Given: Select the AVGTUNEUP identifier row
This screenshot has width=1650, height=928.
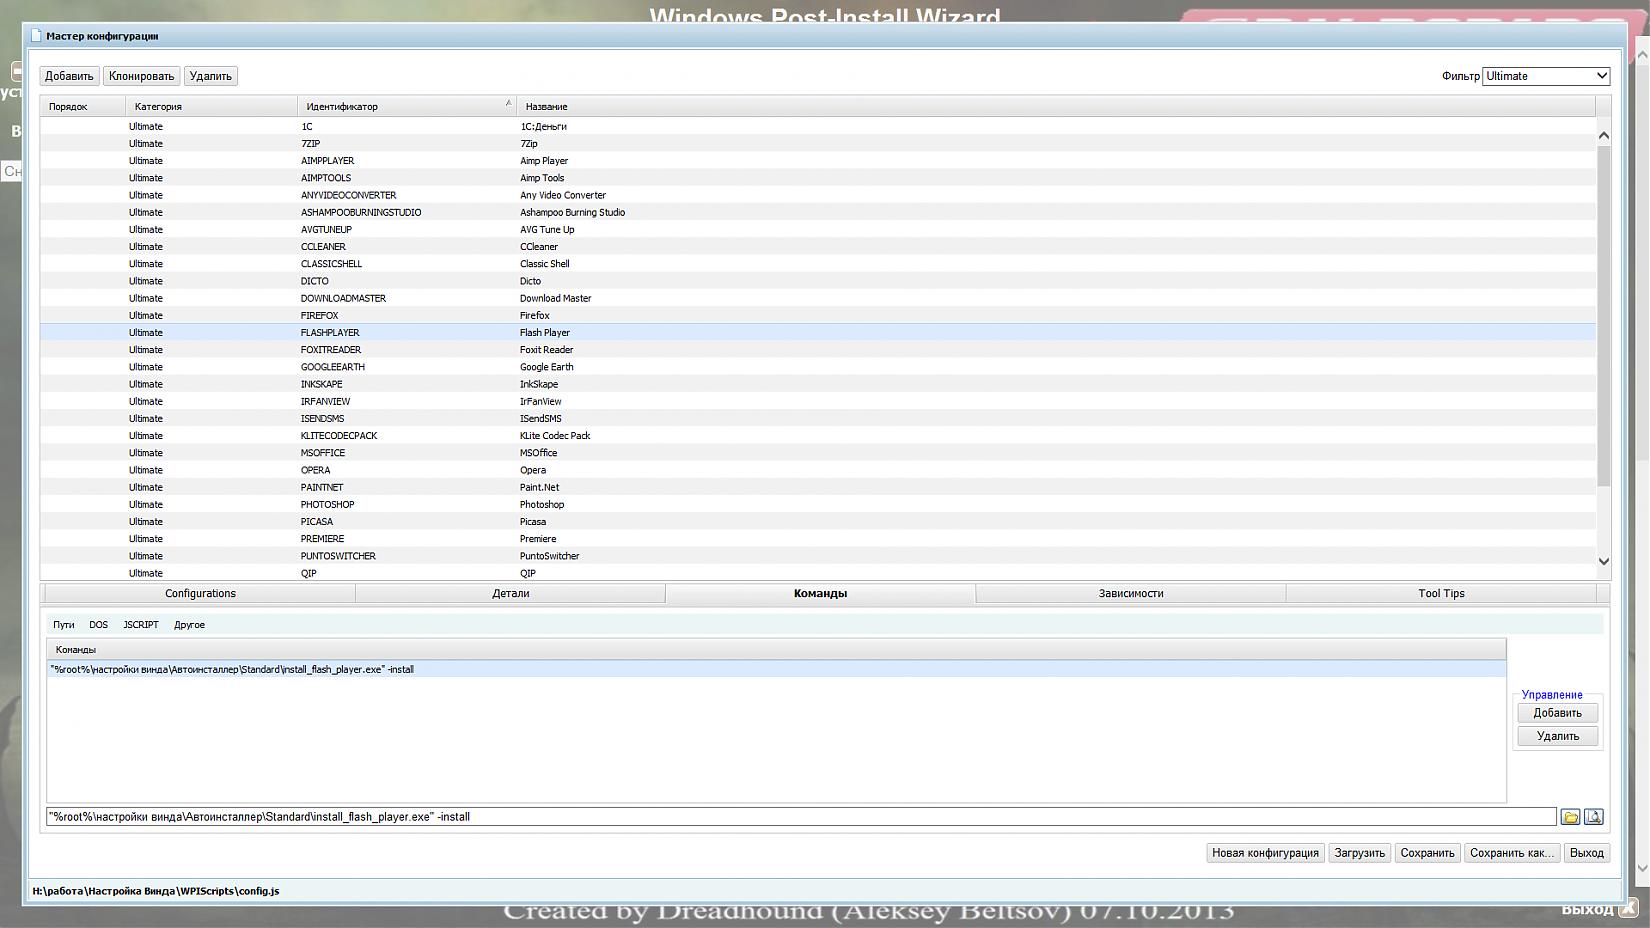Looking at the screenshot, I should (x=326, y=230).
